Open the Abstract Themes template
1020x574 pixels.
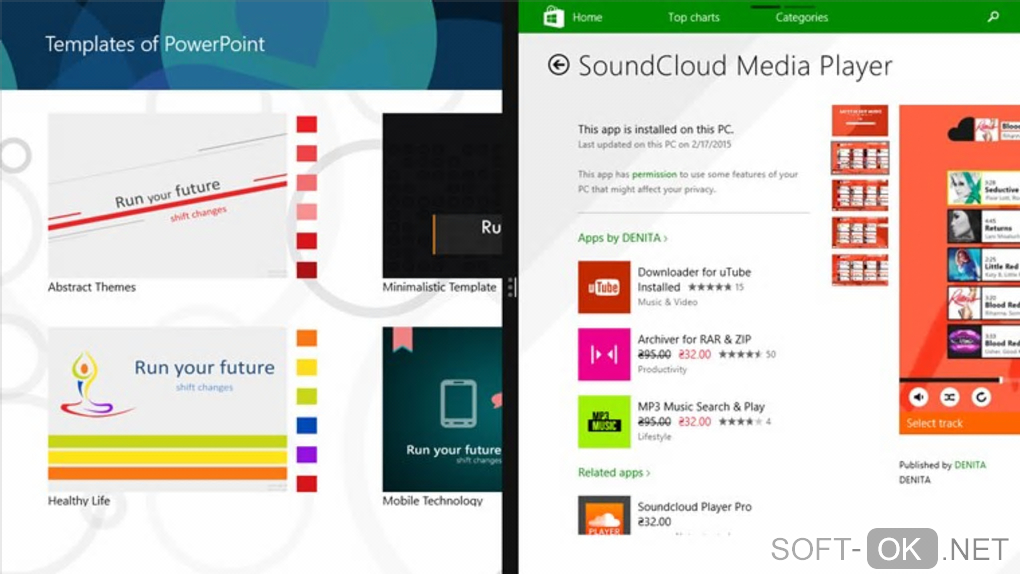point(167,195)
